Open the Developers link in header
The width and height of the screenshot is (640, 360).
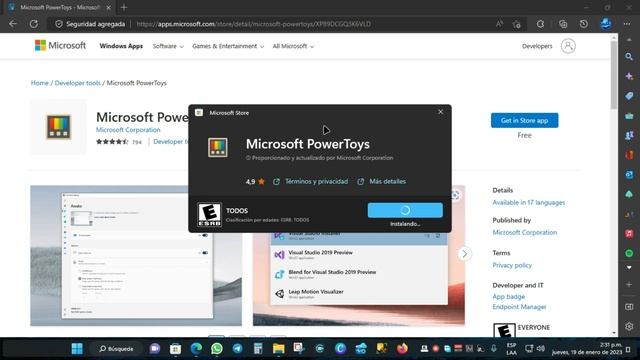point(537,46)
